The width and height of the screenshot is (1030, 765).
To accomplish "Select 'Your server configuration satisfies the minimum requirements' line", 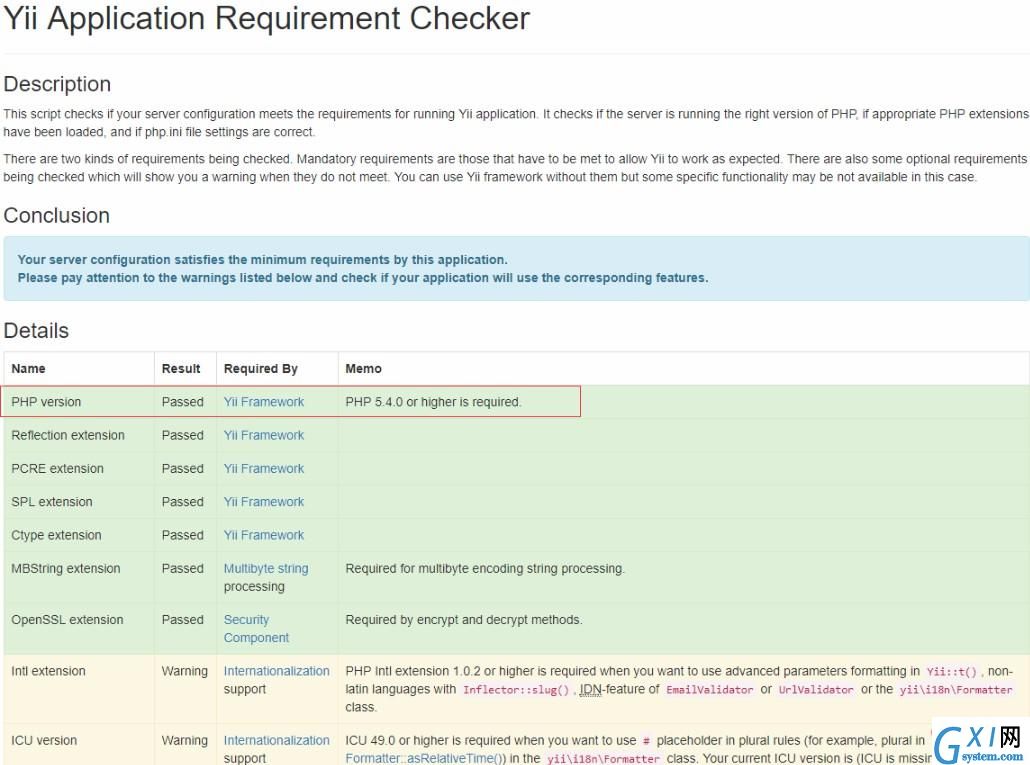I will tap(262, 259).
